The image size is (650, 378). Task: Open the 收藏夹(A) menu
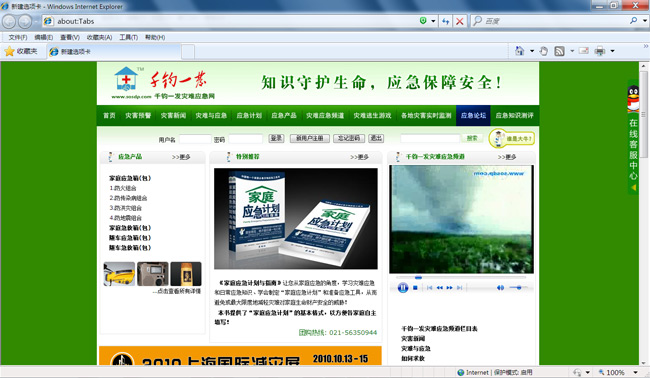[x=99, y=37]
